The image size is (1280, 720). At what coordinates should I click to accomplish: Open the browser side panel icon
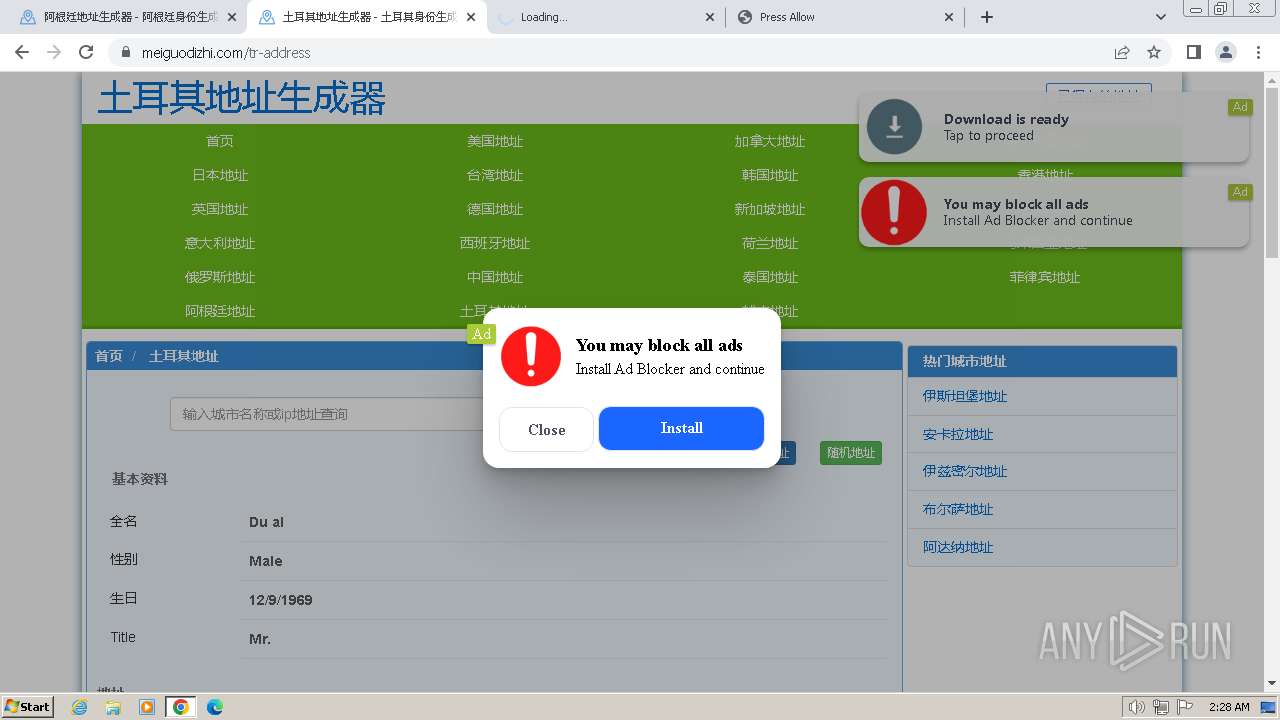1193,52
